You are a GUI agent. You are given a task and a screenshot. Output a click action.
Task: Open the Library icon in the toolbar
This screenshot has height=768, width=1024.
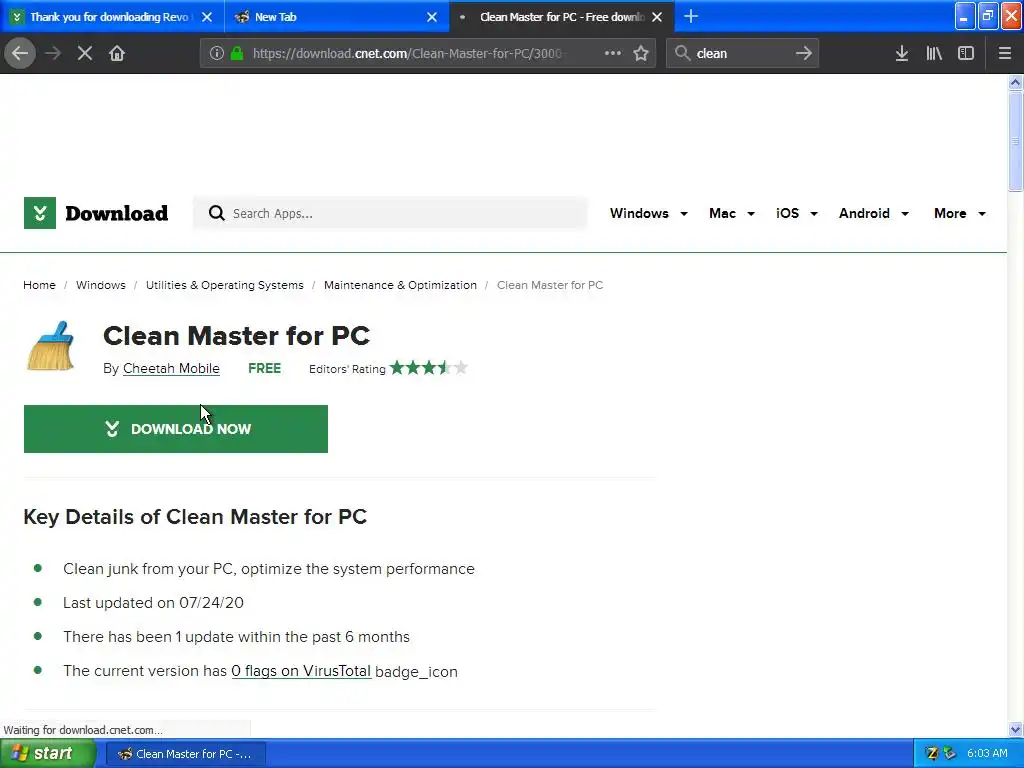[x=934, y=53]
